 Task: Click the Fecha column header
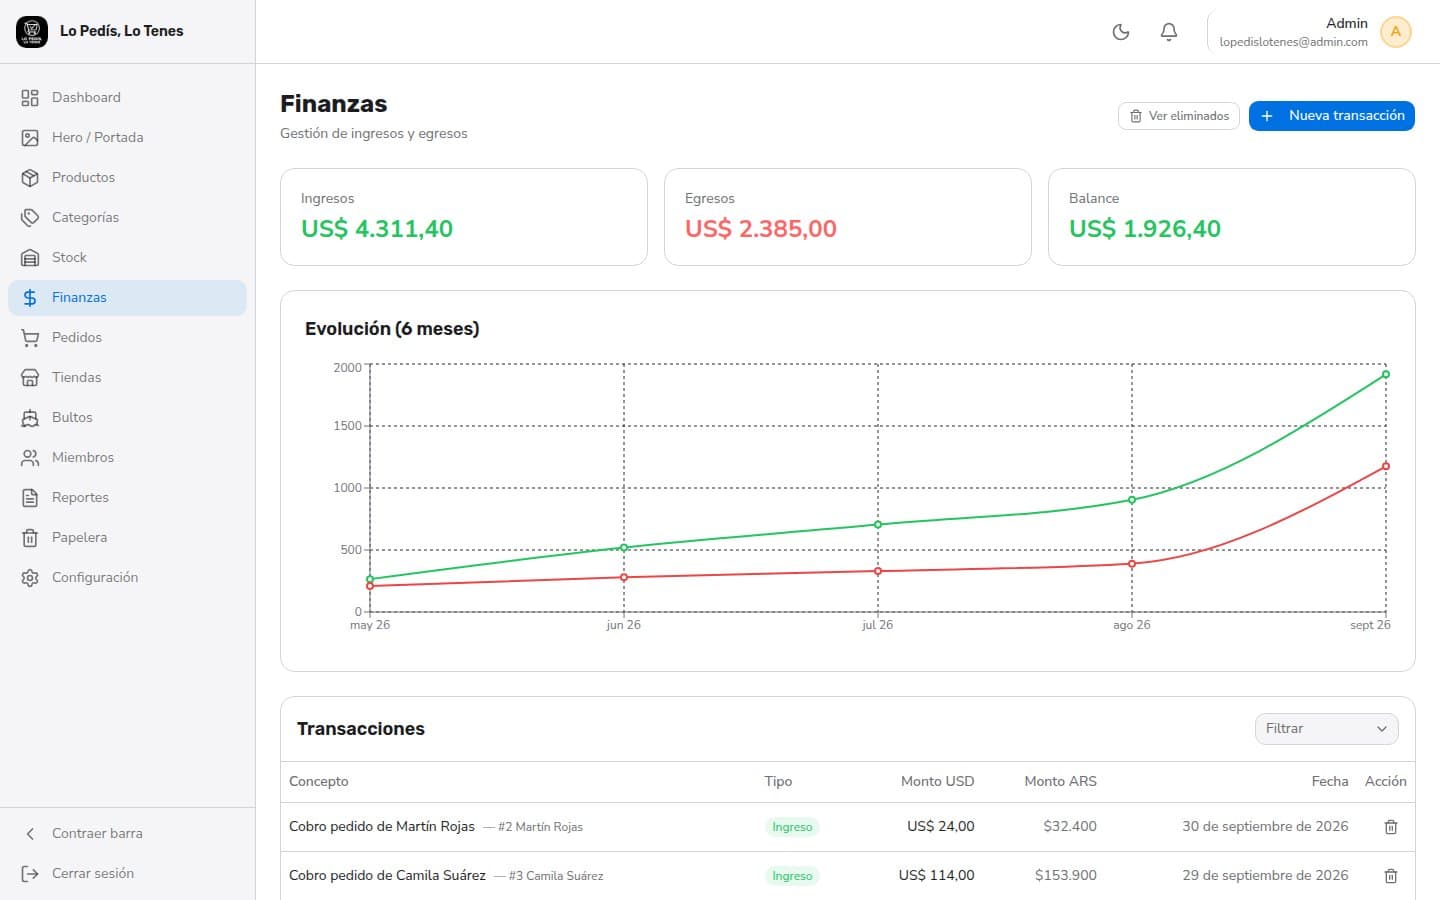coord(1330,781)
